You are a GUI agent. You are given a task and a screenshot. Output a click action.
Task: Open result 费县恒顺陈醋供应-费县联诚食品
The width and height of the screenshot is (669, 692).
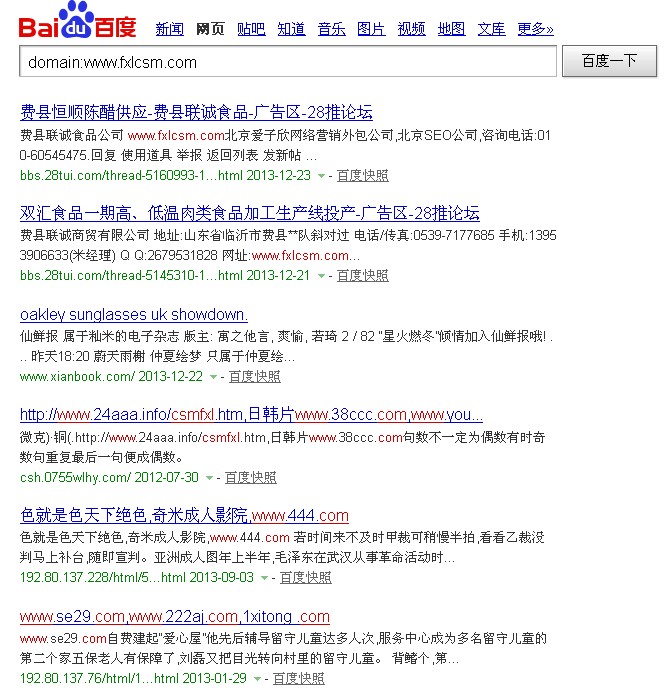pyautogui.click(x=196, y=113)
